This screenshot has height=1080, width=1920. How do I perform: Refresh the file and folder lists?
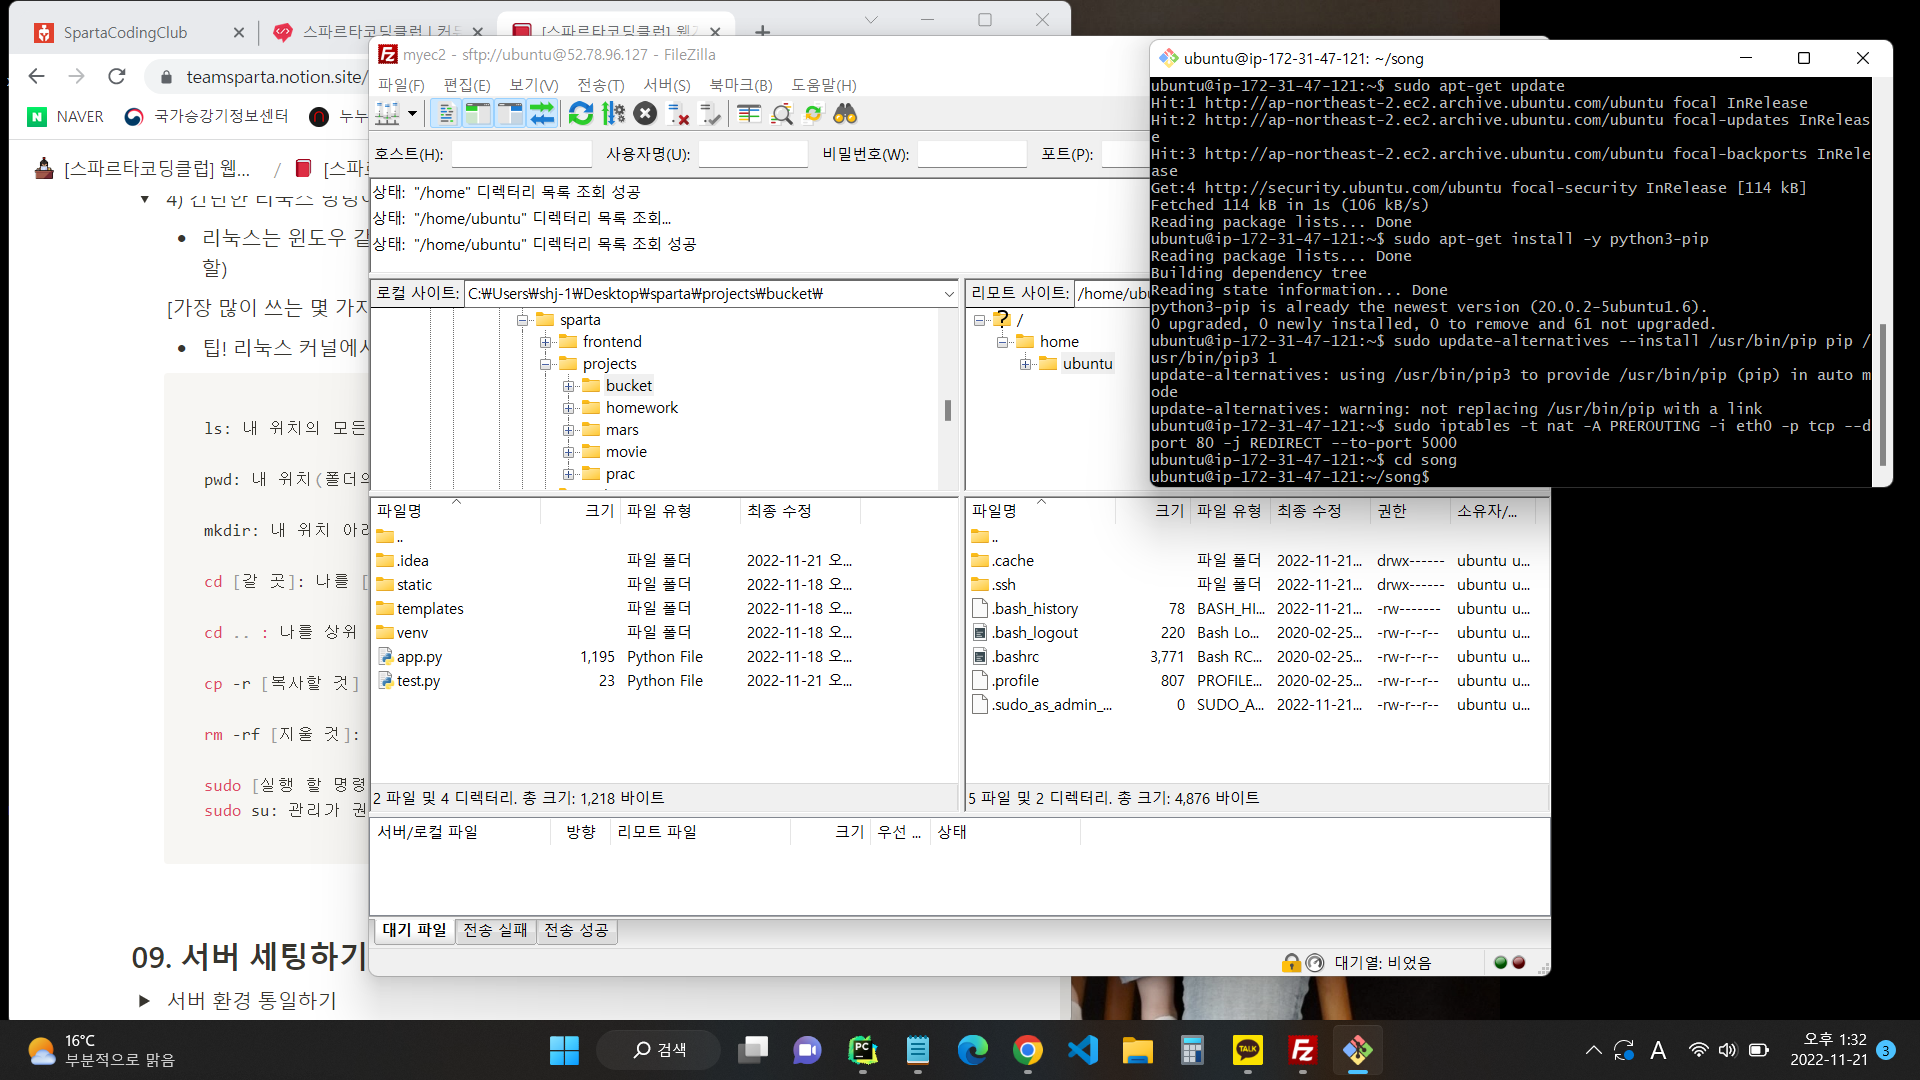click(581, 114)
